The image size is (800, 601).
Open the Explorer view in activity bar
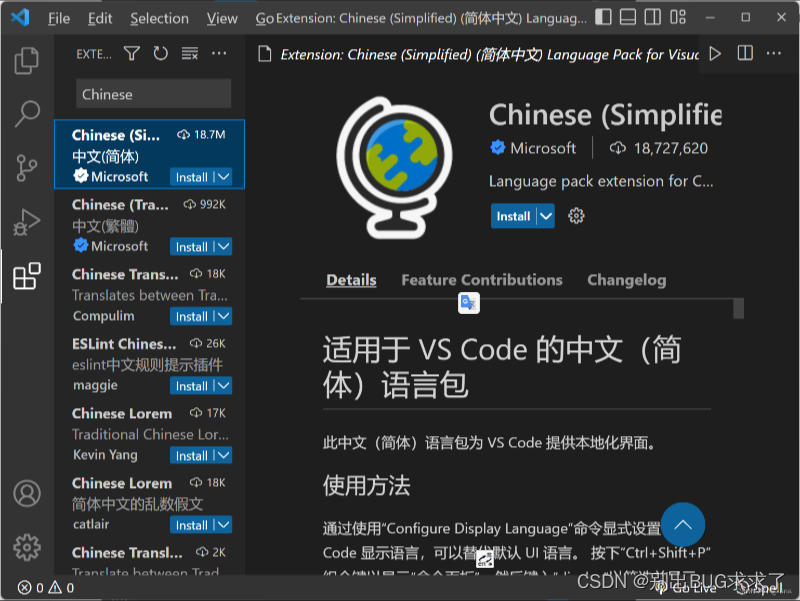pos(27,60)
